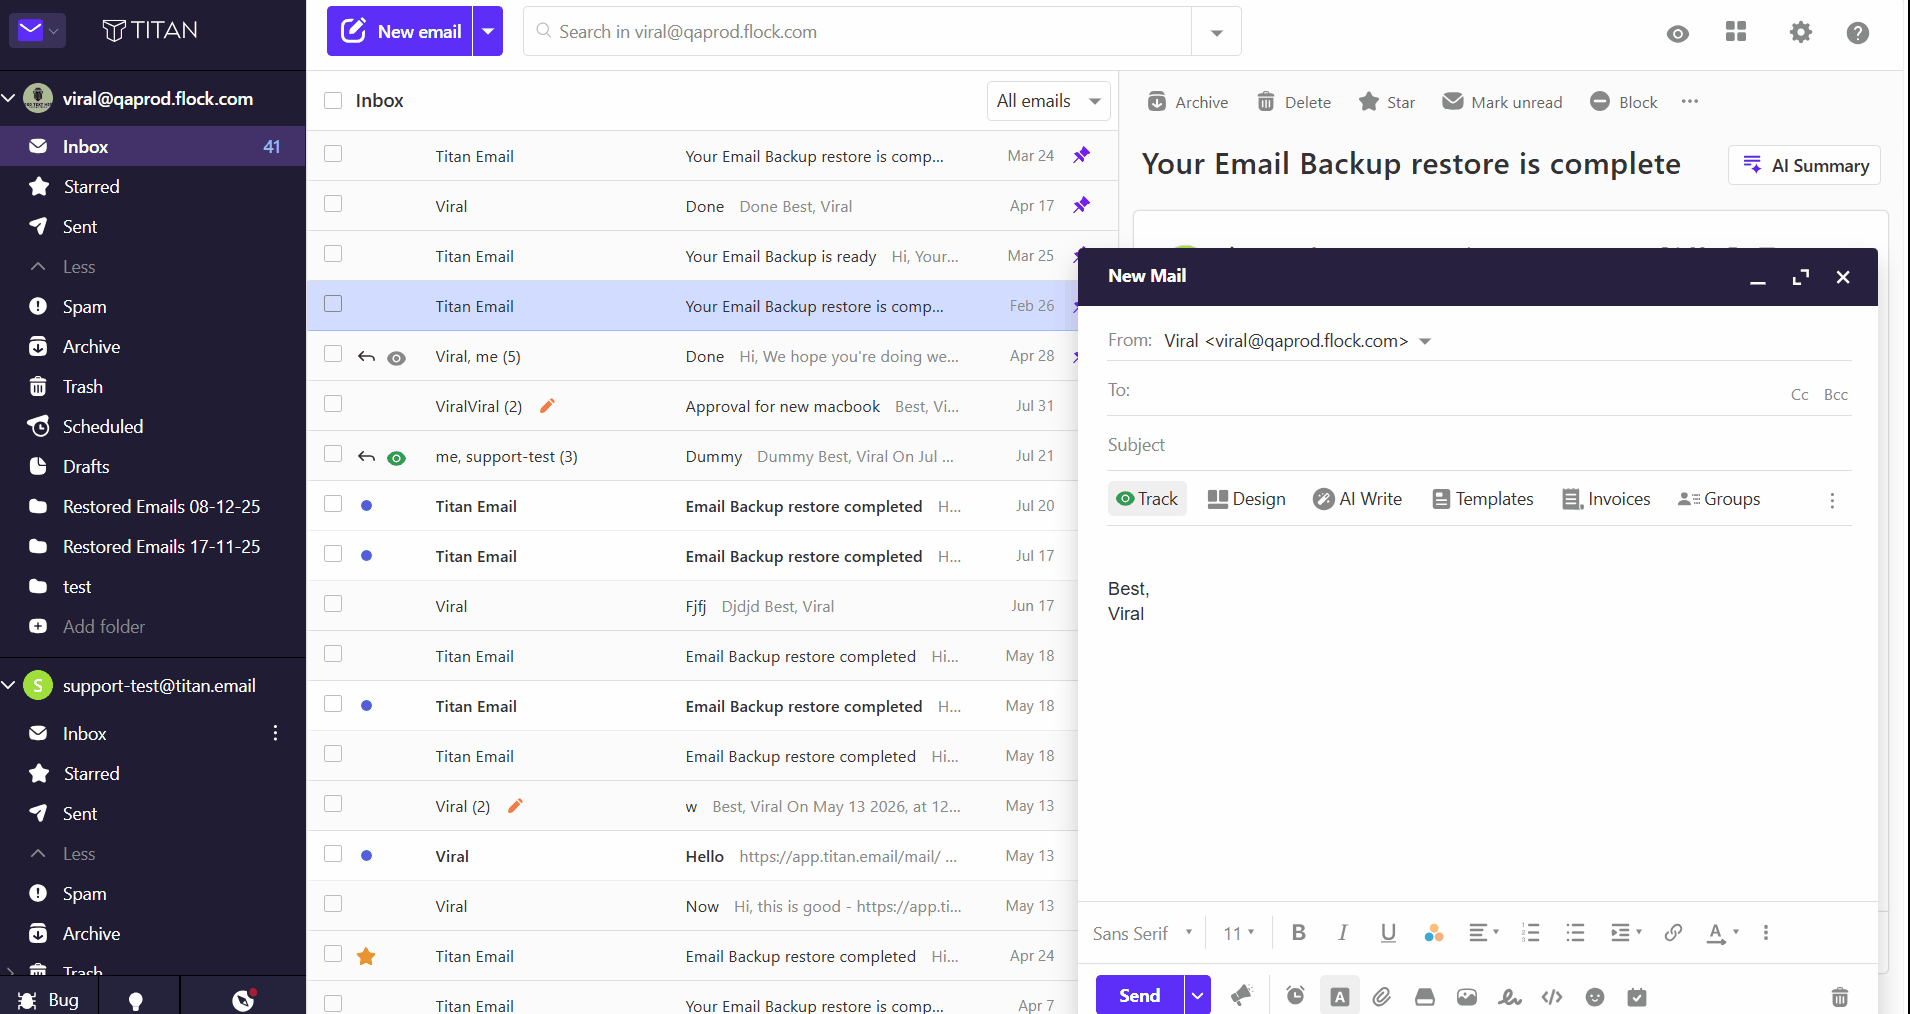Click the Templates button in compose
This screenshot has height=1014, width=1910.
pyautogui.click(x=1482, y=499)
